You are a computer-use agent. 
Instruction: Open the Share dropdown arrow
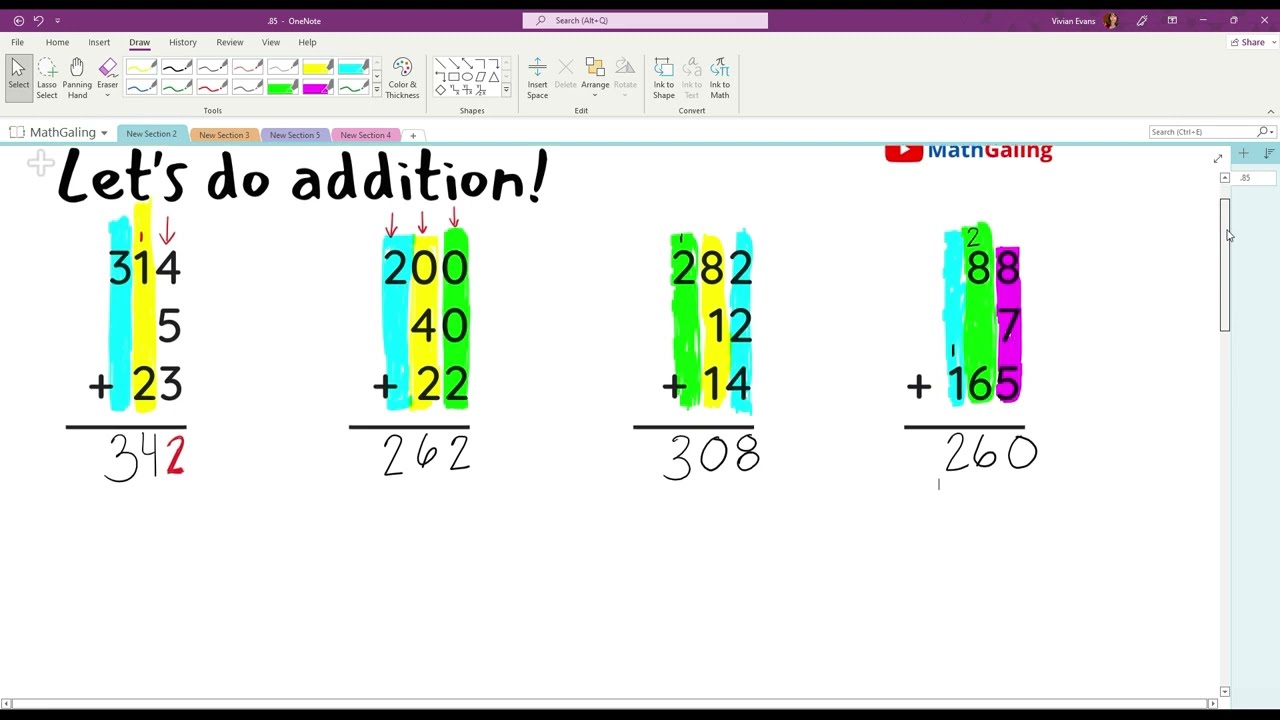1273,42
